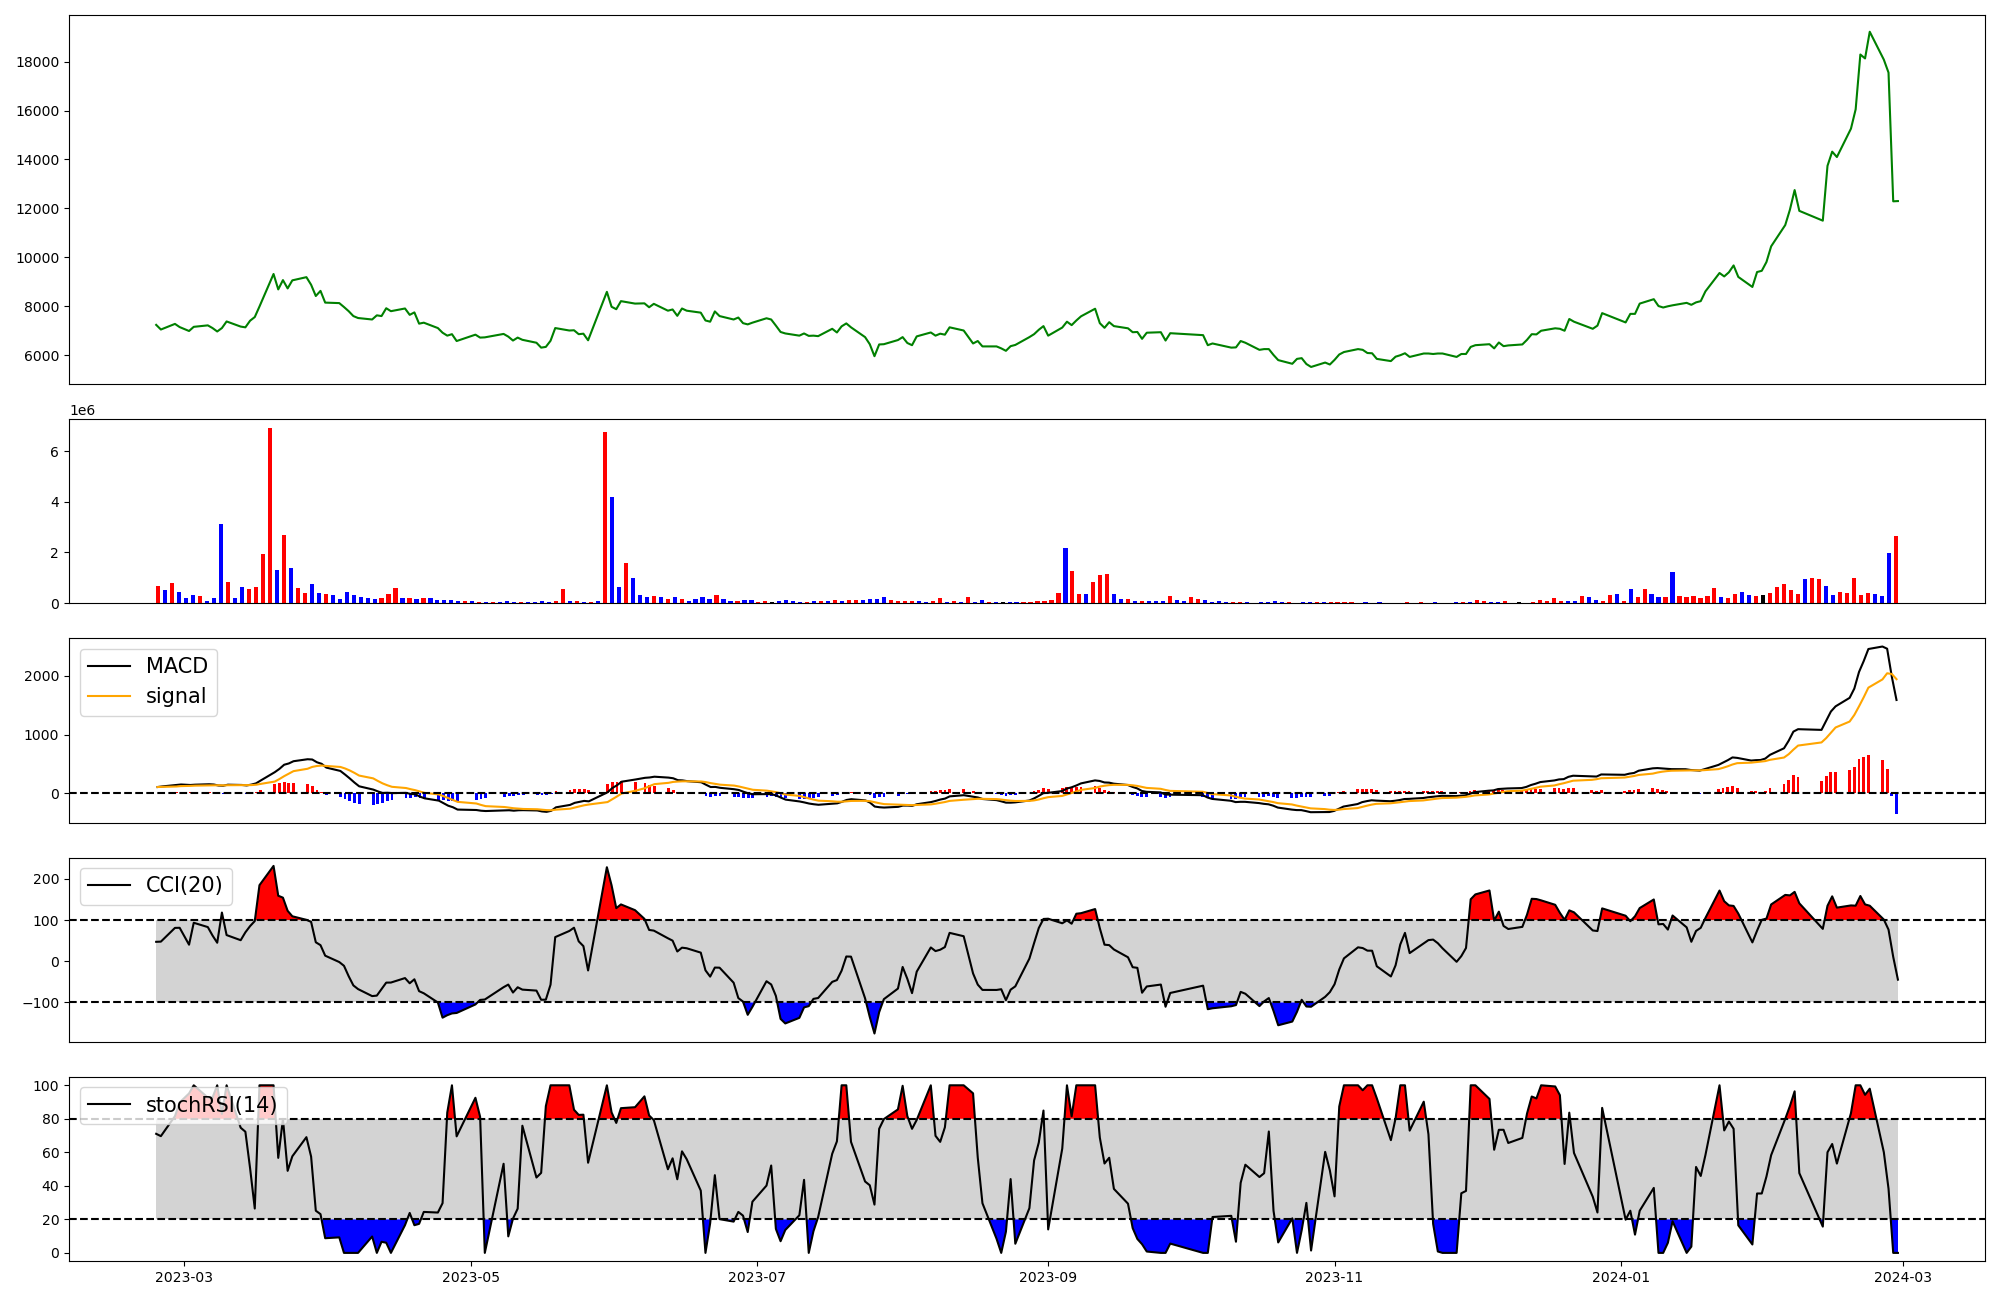Click the 2023-07 x-axis date label
Viewport: 2000px width, 1300px height.
click(x=757, y=1277)
